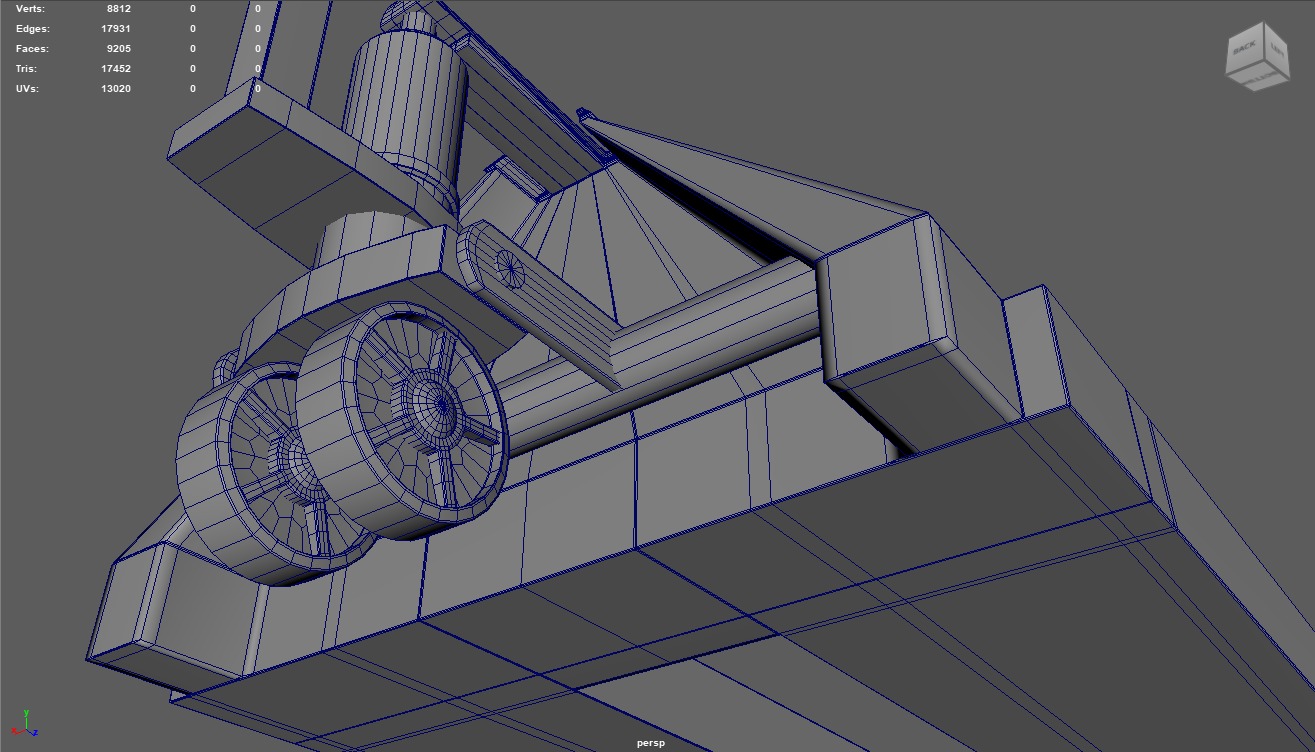
Task: Click the triangle count value 17452
Action: point(116,69)
